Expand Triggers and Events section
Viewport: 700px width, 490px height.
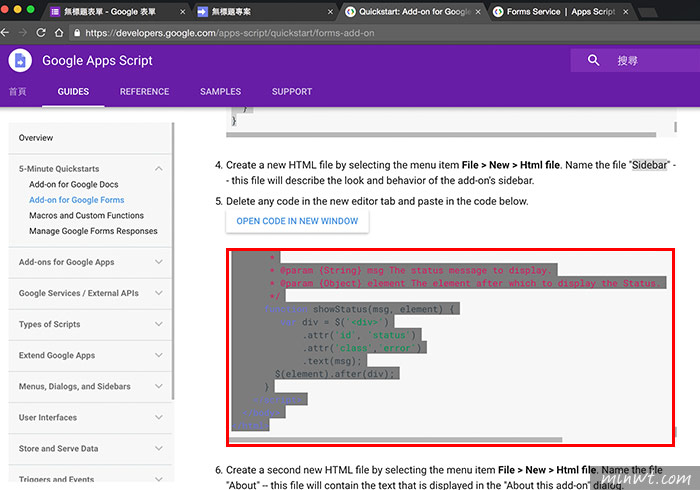(158, 479)
